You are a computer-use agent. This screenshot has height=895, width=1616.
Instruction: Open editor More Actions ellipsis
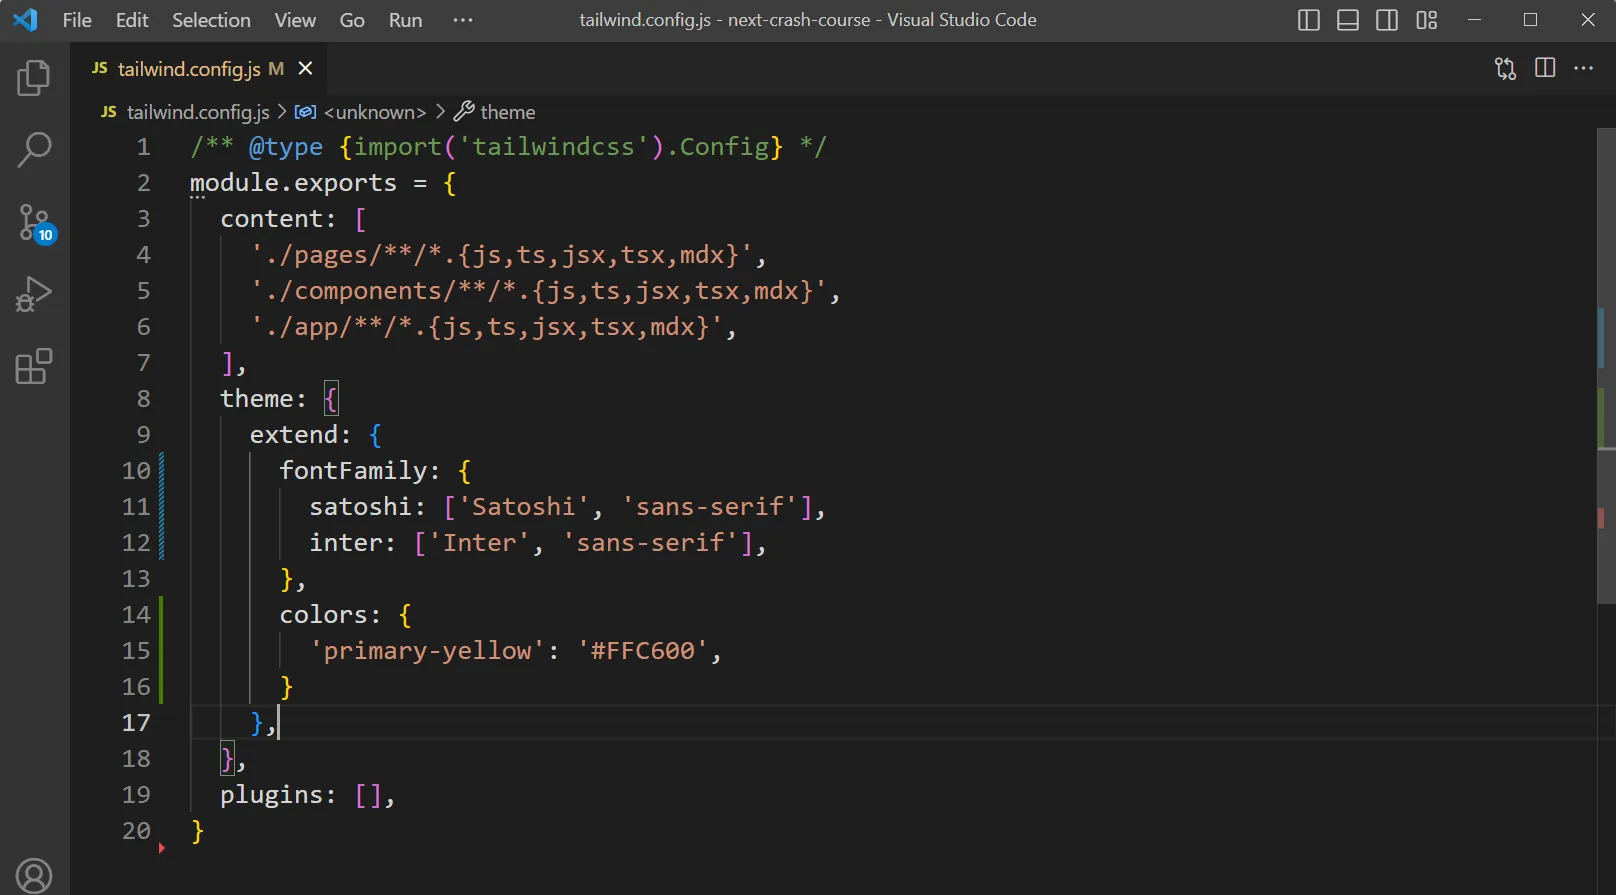[x=1584, y=68]
